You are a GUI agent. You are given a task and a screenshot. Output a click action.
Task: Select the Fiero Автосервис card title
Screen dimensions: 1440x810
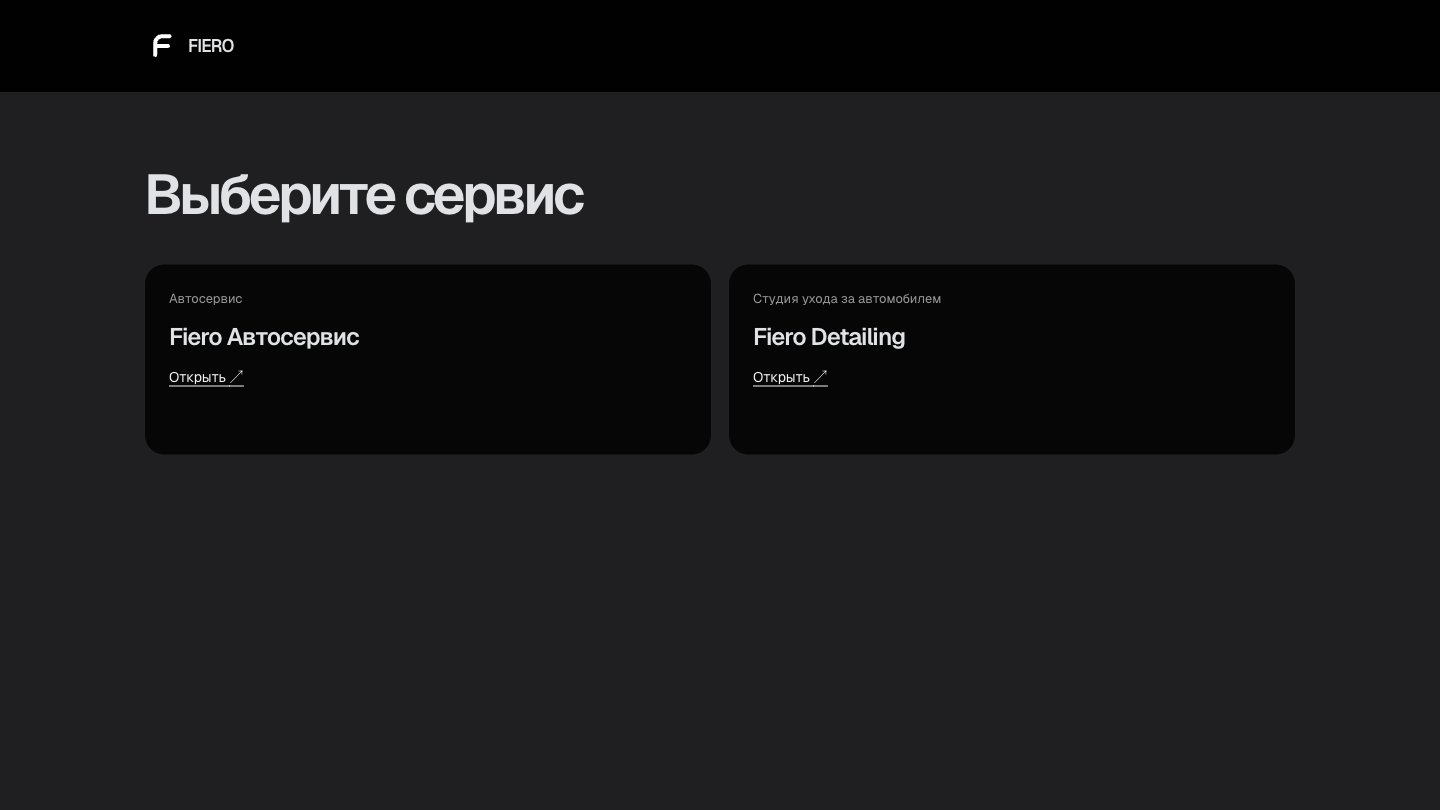(x=264, y=337)
